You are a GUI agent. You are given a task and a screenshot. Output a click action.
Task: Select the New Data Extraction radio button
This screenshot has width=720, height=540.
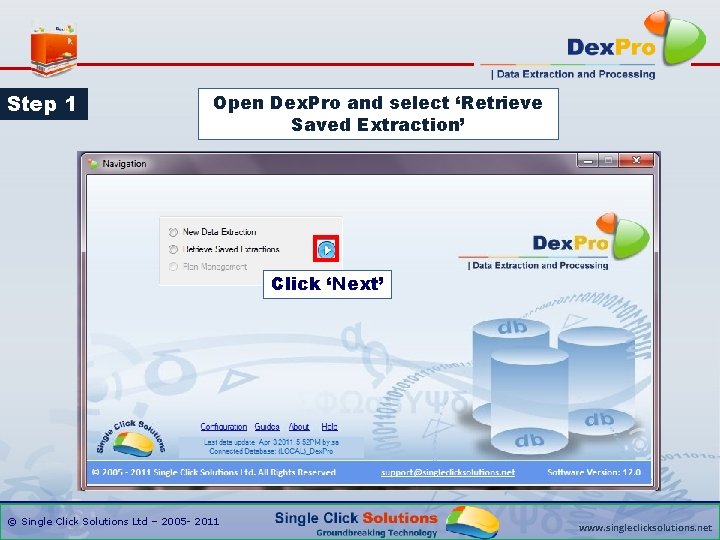tap(173, 232)
